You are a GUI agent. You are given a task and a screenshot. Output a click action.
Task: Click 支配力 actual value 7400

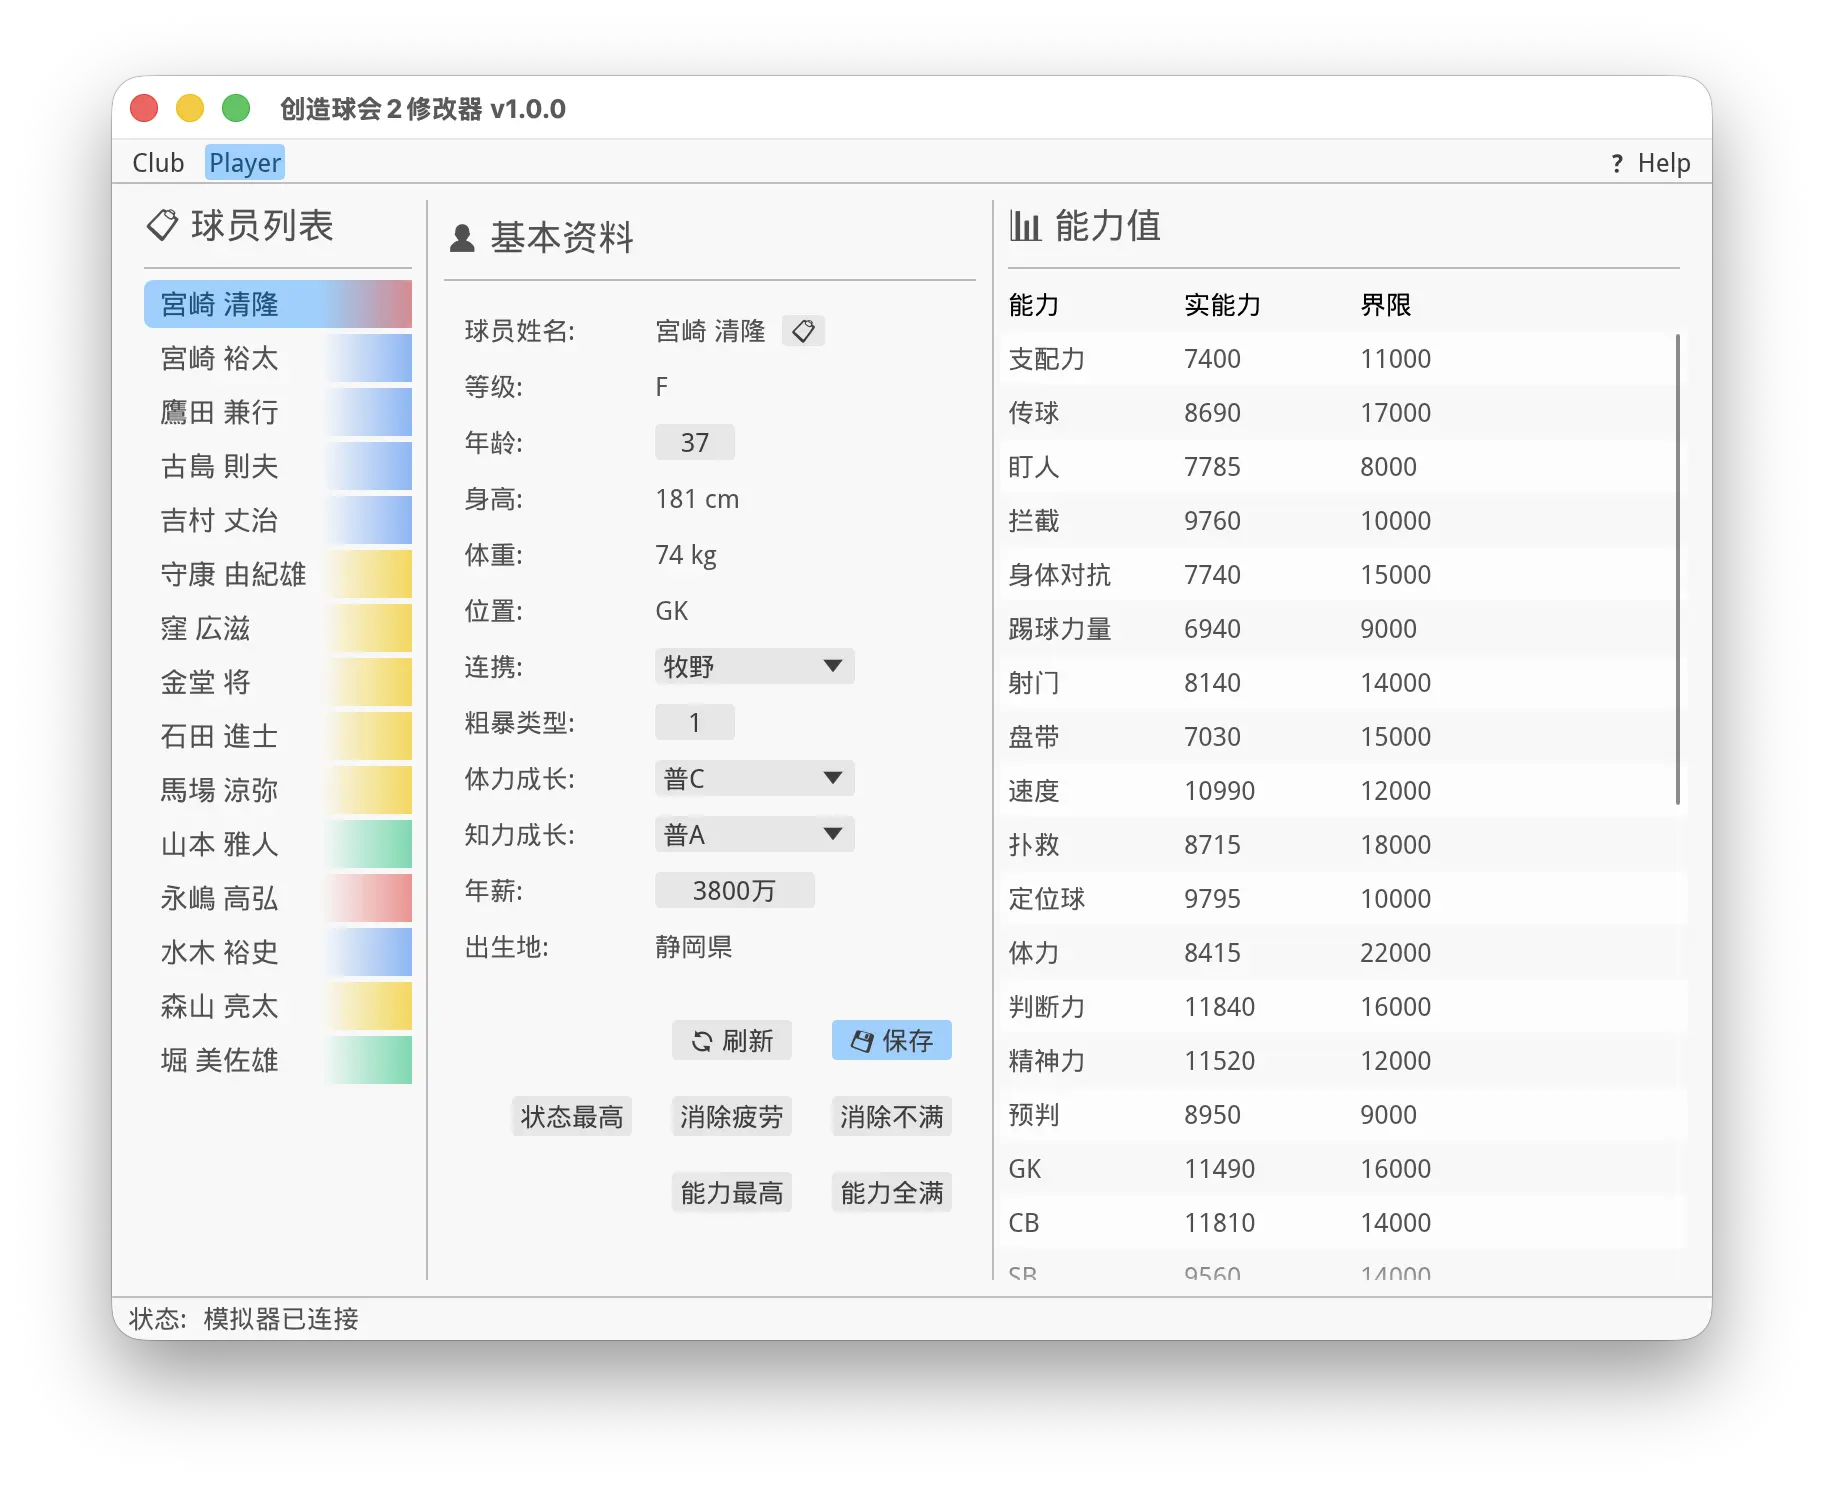(x=1212, y=359)
